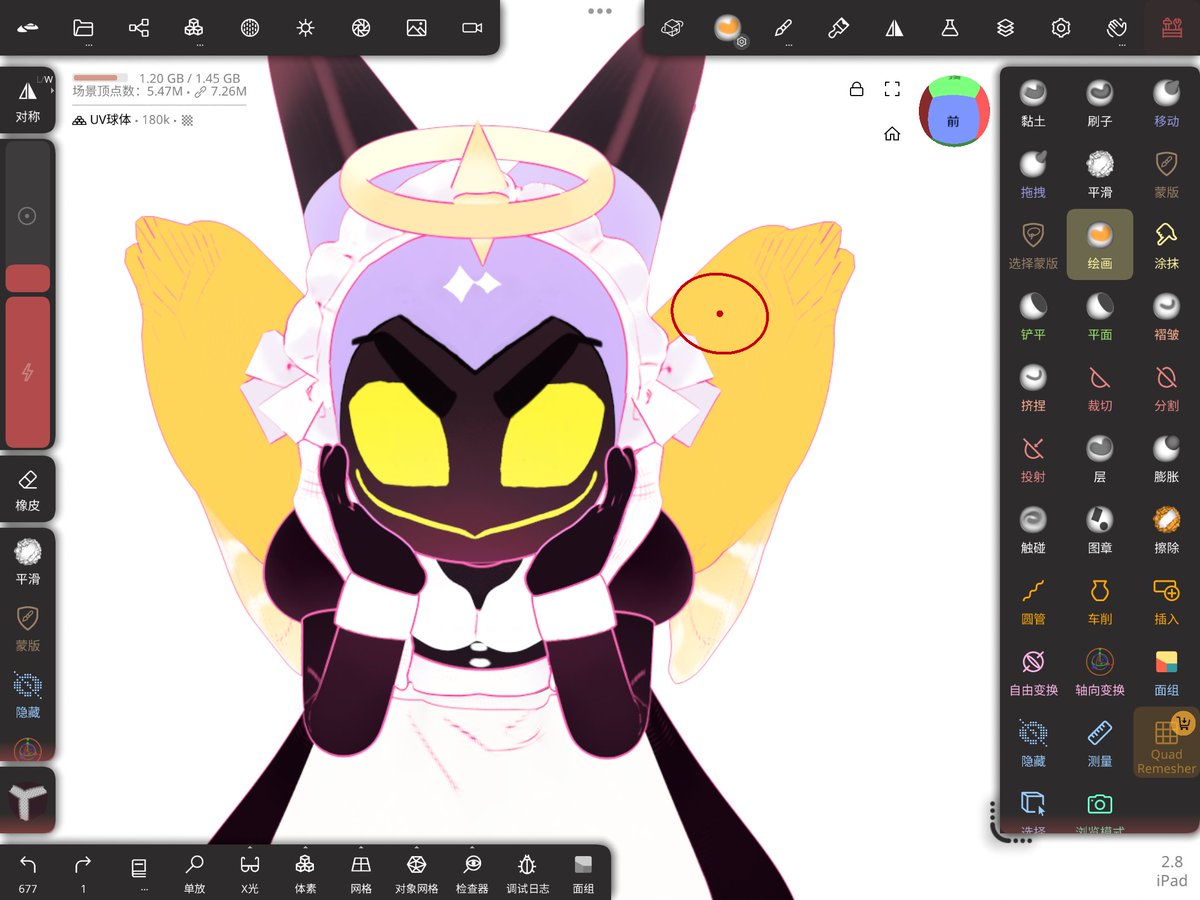1200x900 pixels.
Task: Open 体素 voxel remesh options
Action: (305, 873)
